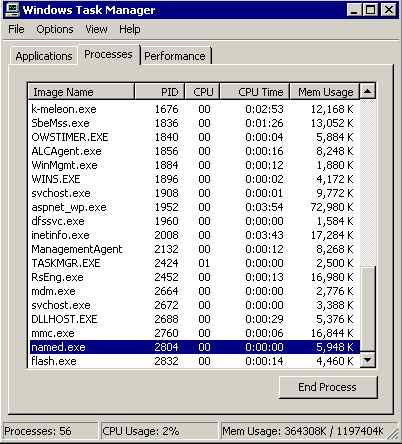Screen dimensions: 402x444
Task: Select svchost.exe with PID 1908
Action: click(x=194, y=193)
